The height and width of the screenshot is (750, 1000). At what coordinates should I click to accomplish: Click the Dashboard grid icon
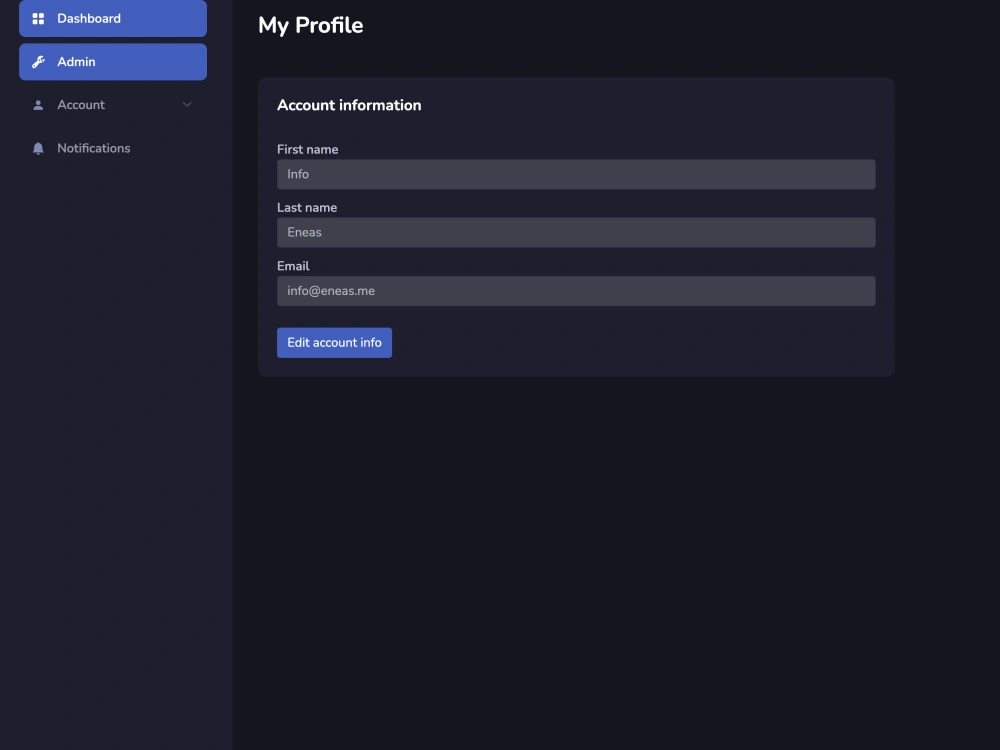coord(38,18)
